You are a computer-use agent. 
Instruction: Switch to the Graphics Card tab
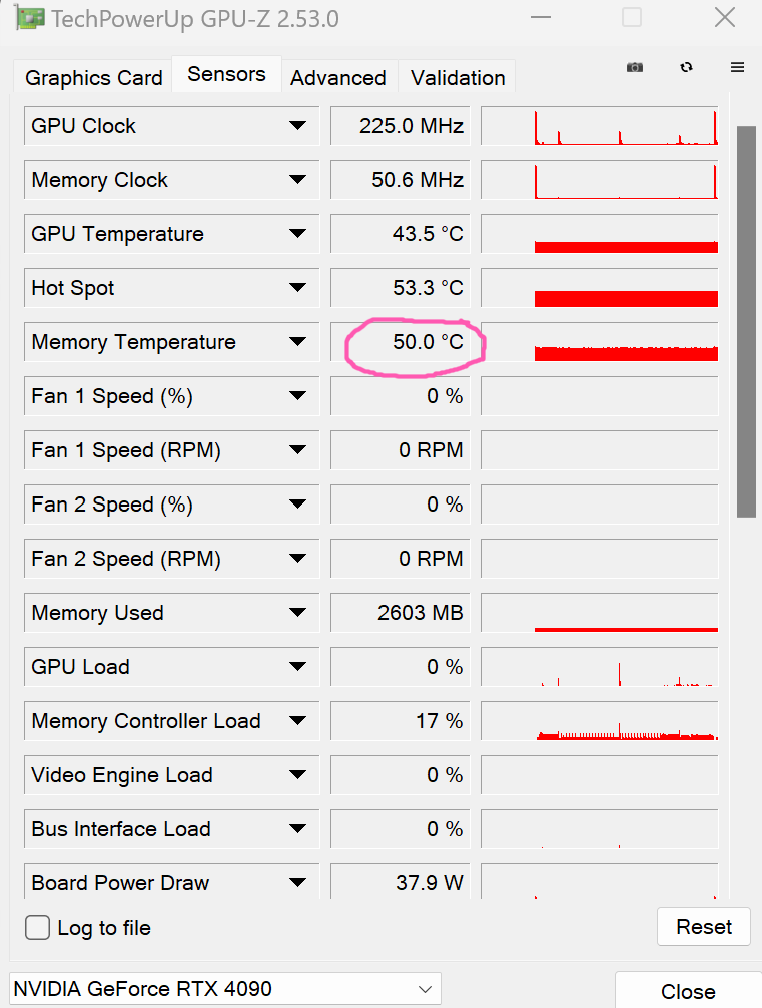tap(93, 78)
